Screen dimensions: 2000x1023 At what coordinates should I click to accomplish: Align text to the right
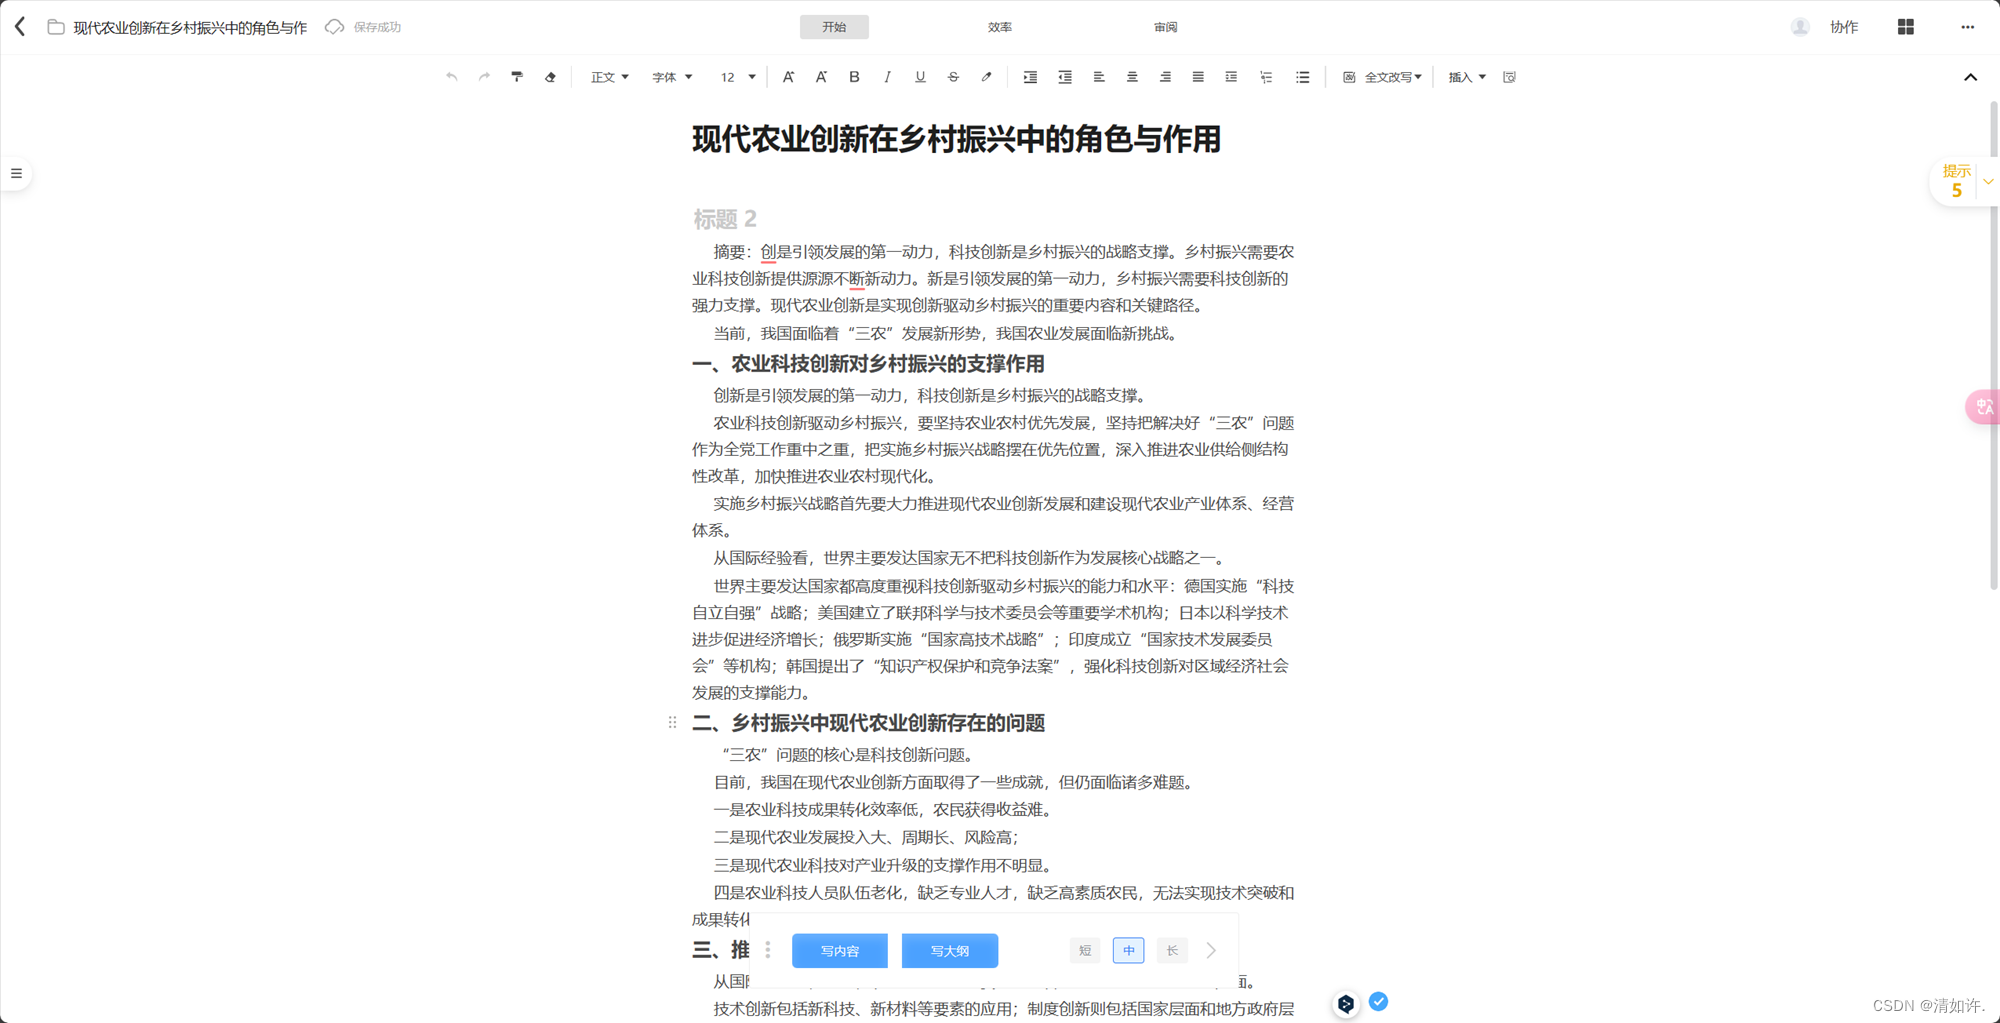(x=1165, y=77)
